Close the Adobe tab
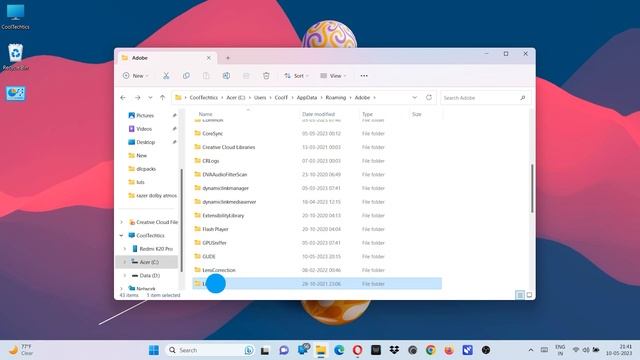The width and height of the screenshot is (640, 360). click(x=209, y=58)
